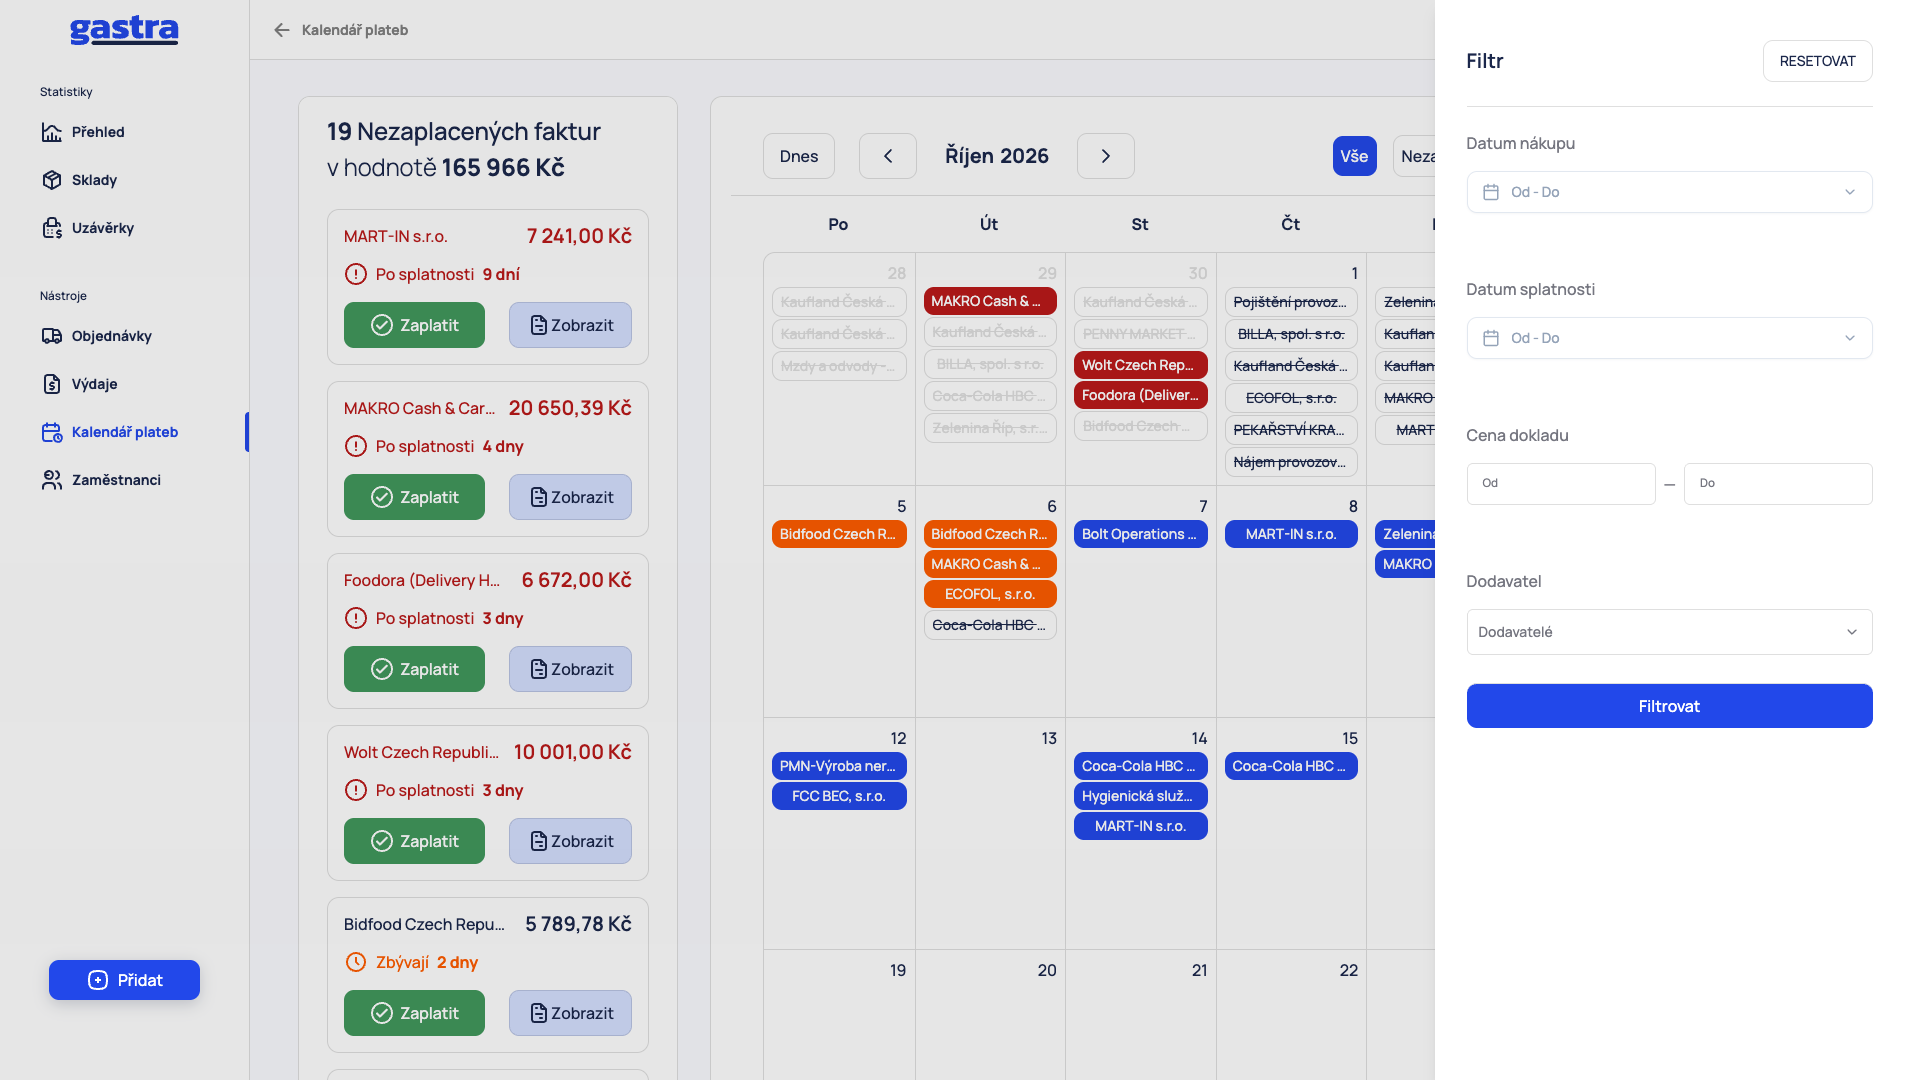The image size is (1920, 1080).
Task: Open the MAKRO Cash event on September 29
Action: (x=990, y=301)
